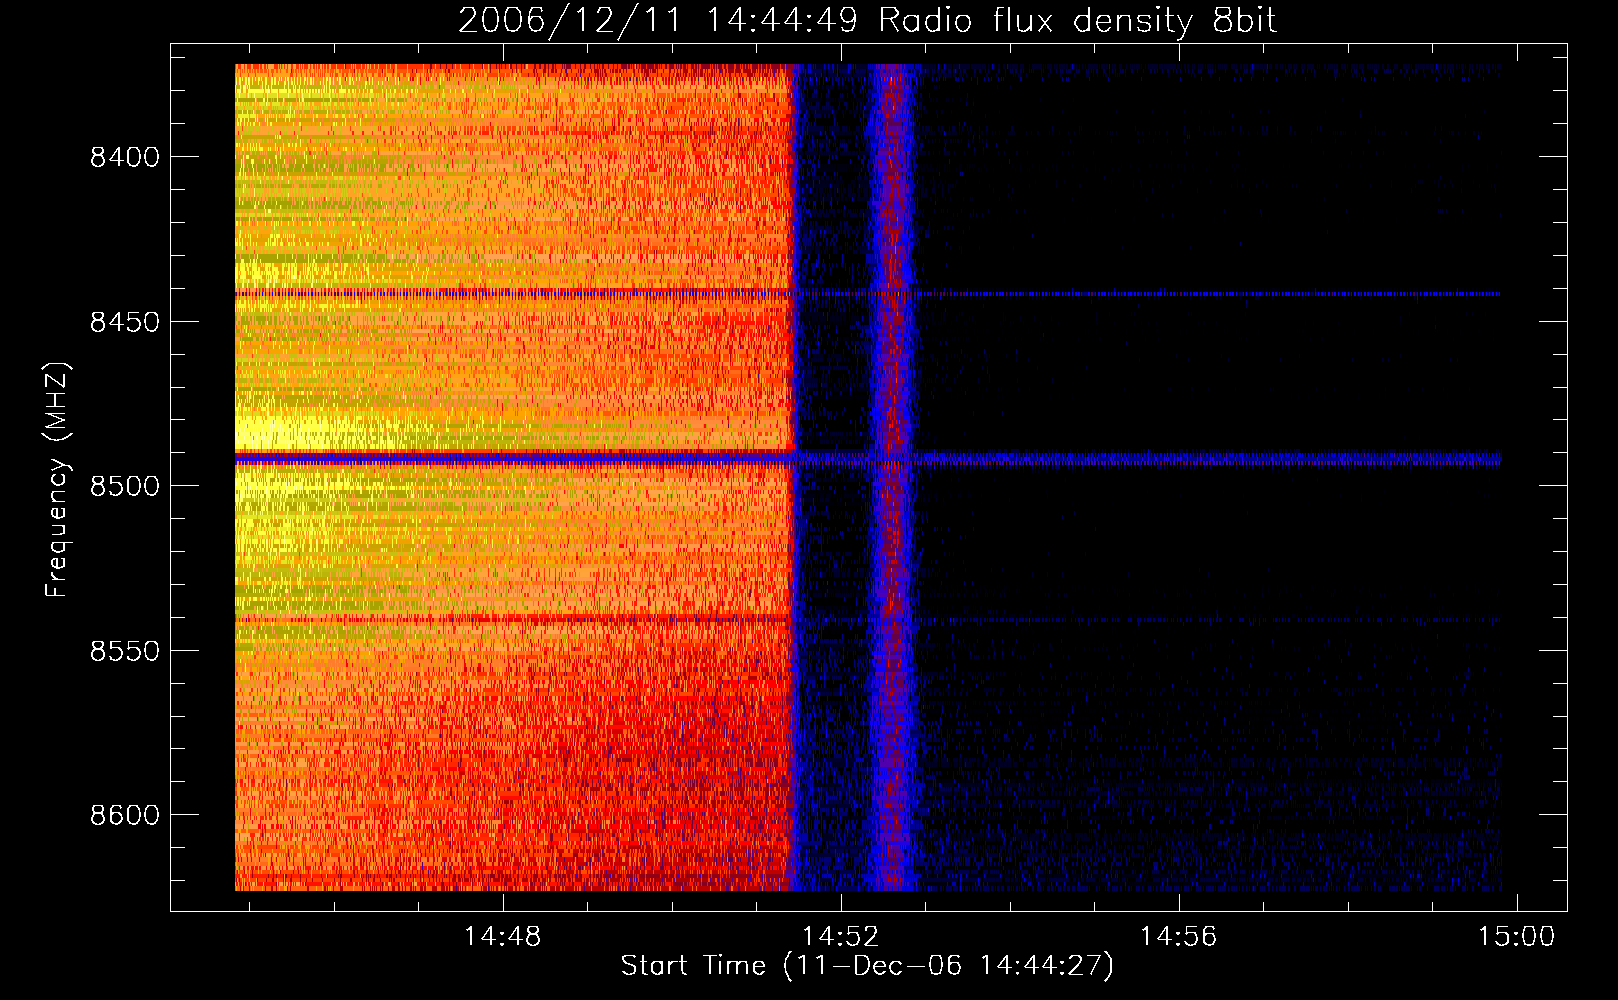This screenshot has width=1618, height=1000.
Task: Click the 8400 frequency axis label
Action: pos(125,157)
